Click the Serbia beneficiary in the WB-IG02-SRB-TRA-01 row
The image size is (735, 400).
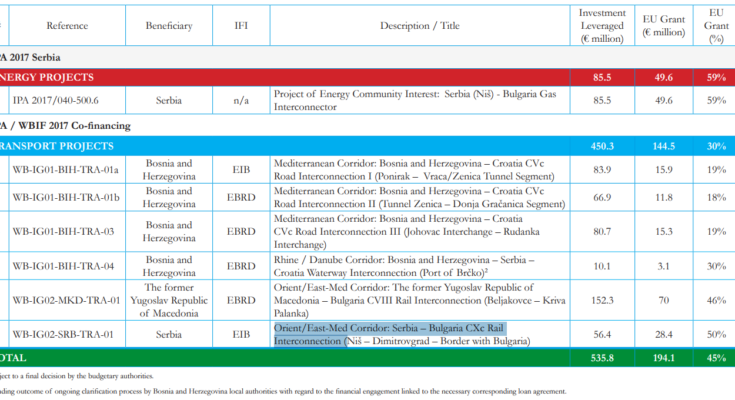[x=169, y=335]
